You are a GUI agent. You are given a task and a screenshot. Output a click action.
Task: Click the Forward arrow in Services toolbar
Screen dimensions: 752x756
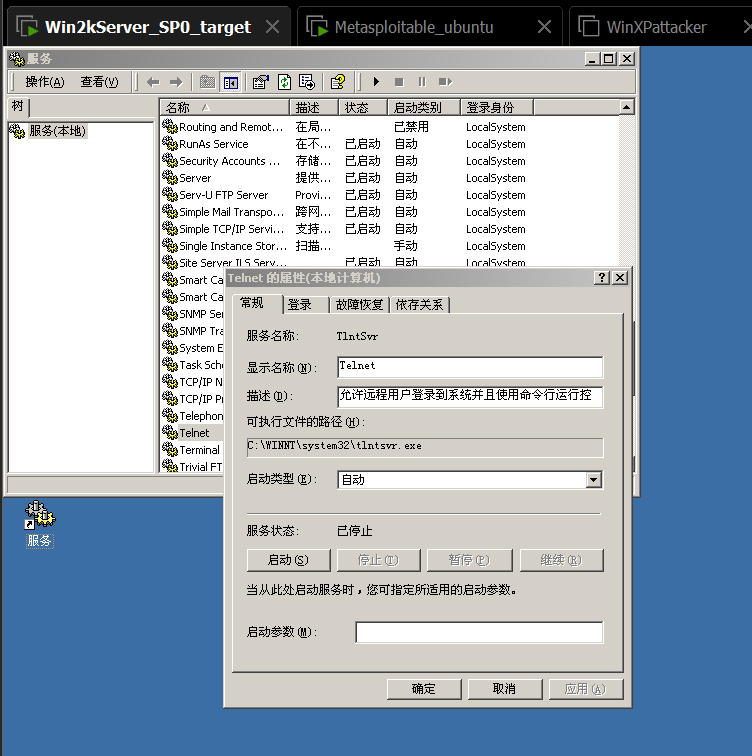click(x=176, y=82)
